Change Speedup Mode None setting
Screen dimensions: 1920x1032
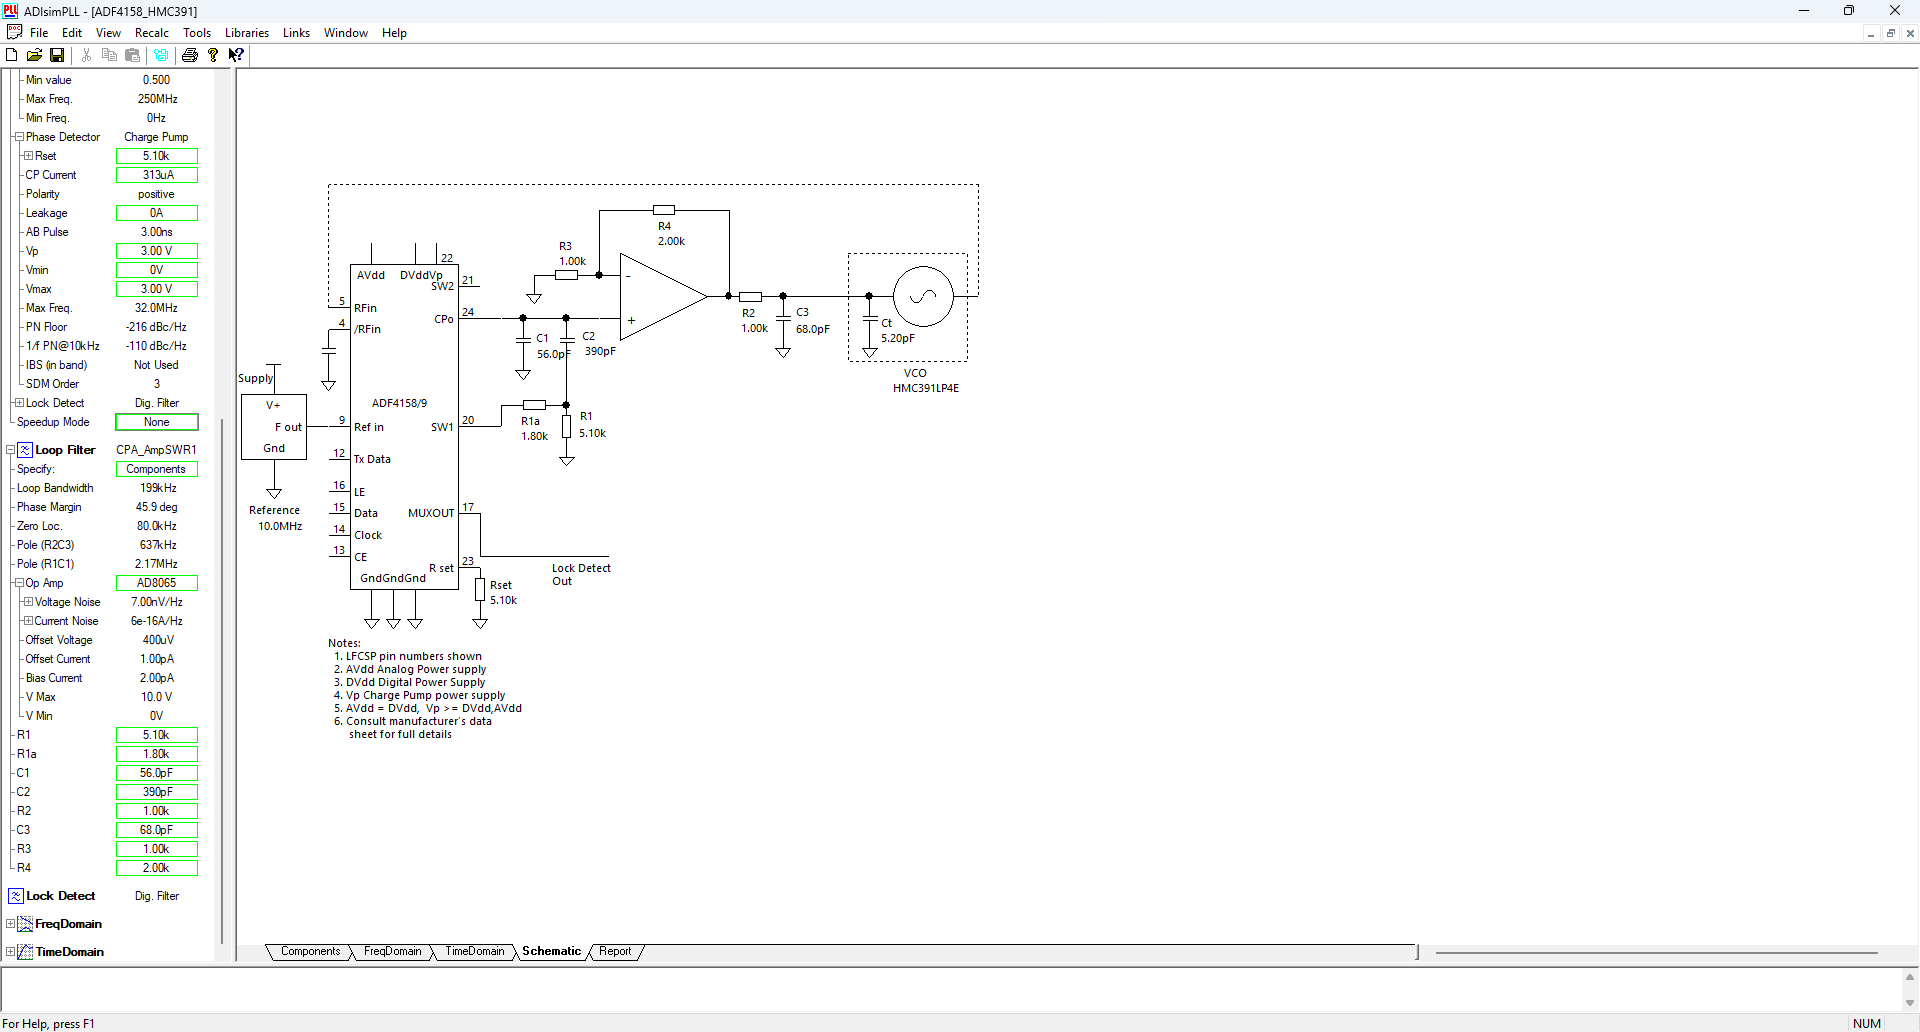157,422
